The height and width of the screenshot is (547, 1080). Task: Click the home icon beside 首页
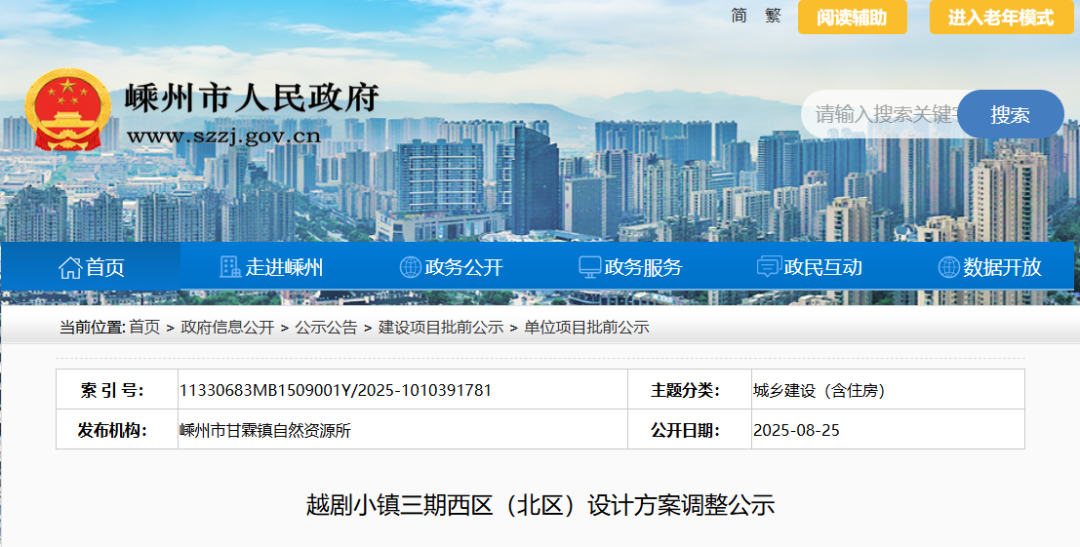tap(70, 267)
